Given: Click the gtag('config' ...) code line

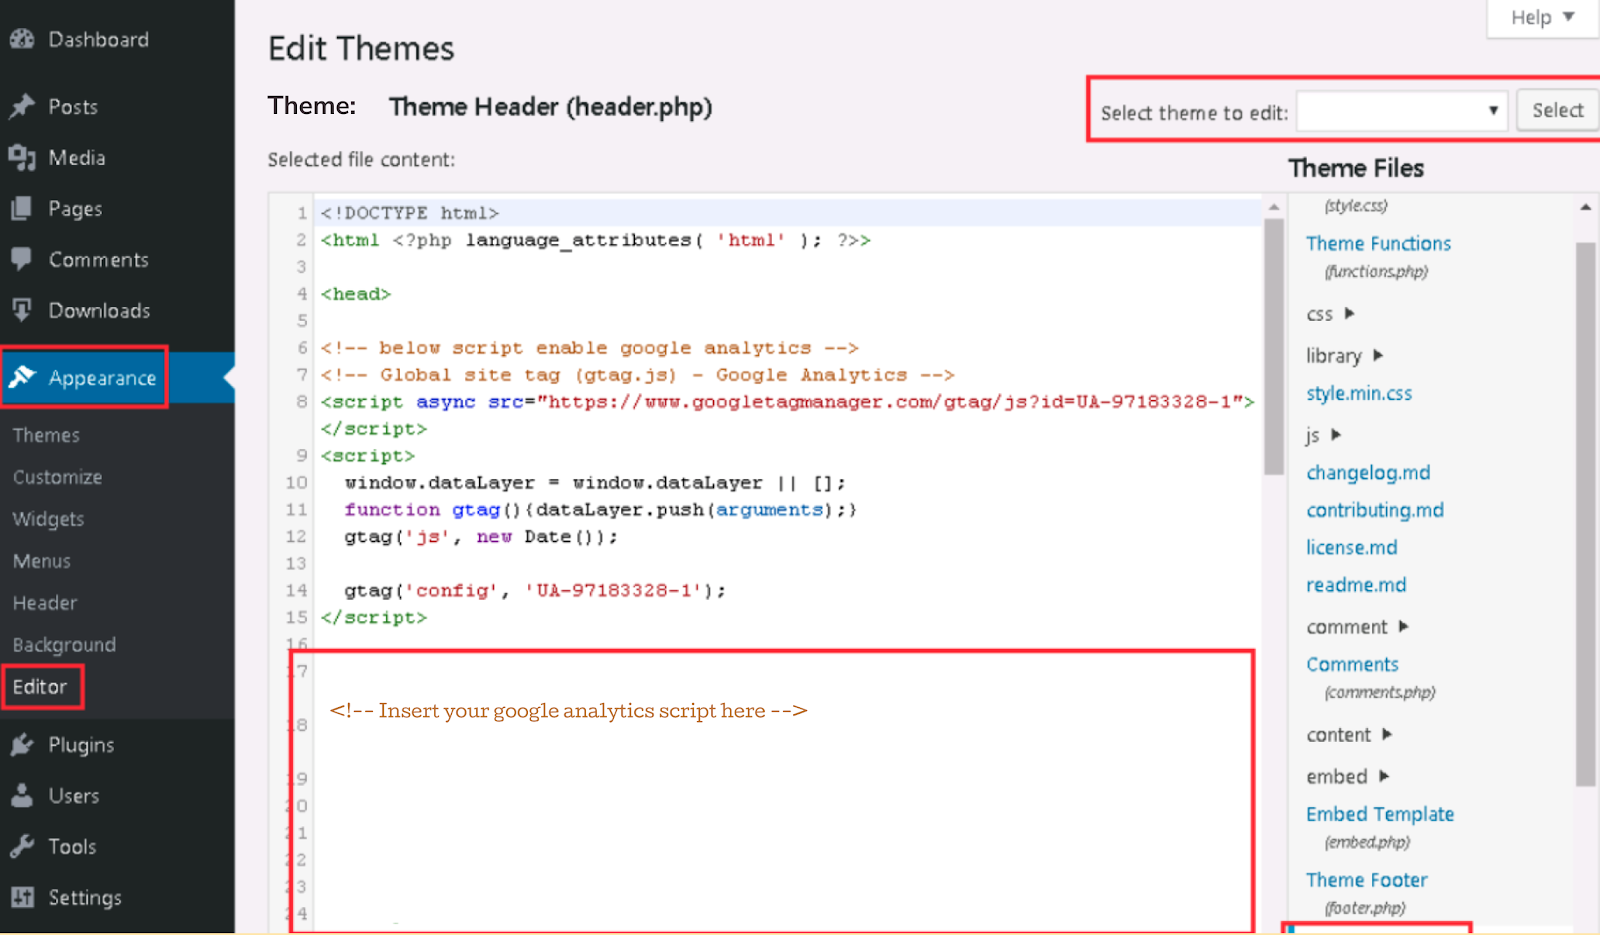Looking at the screenshot, I should pyautogui.click(x=535, y=591).
